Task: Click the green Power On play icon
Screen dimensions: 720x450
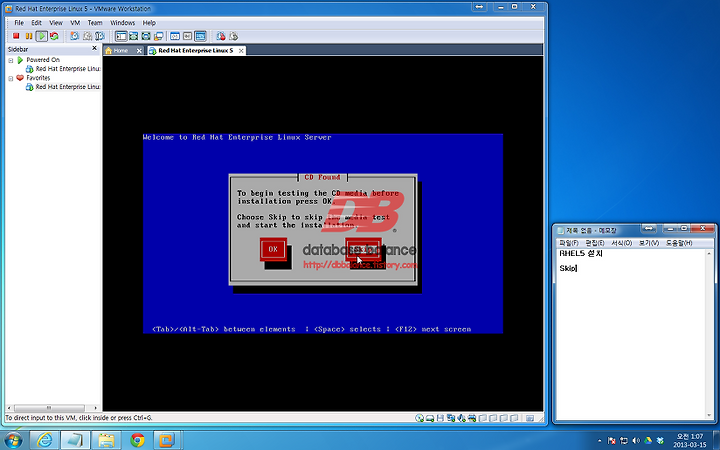Action: (41, 36)
